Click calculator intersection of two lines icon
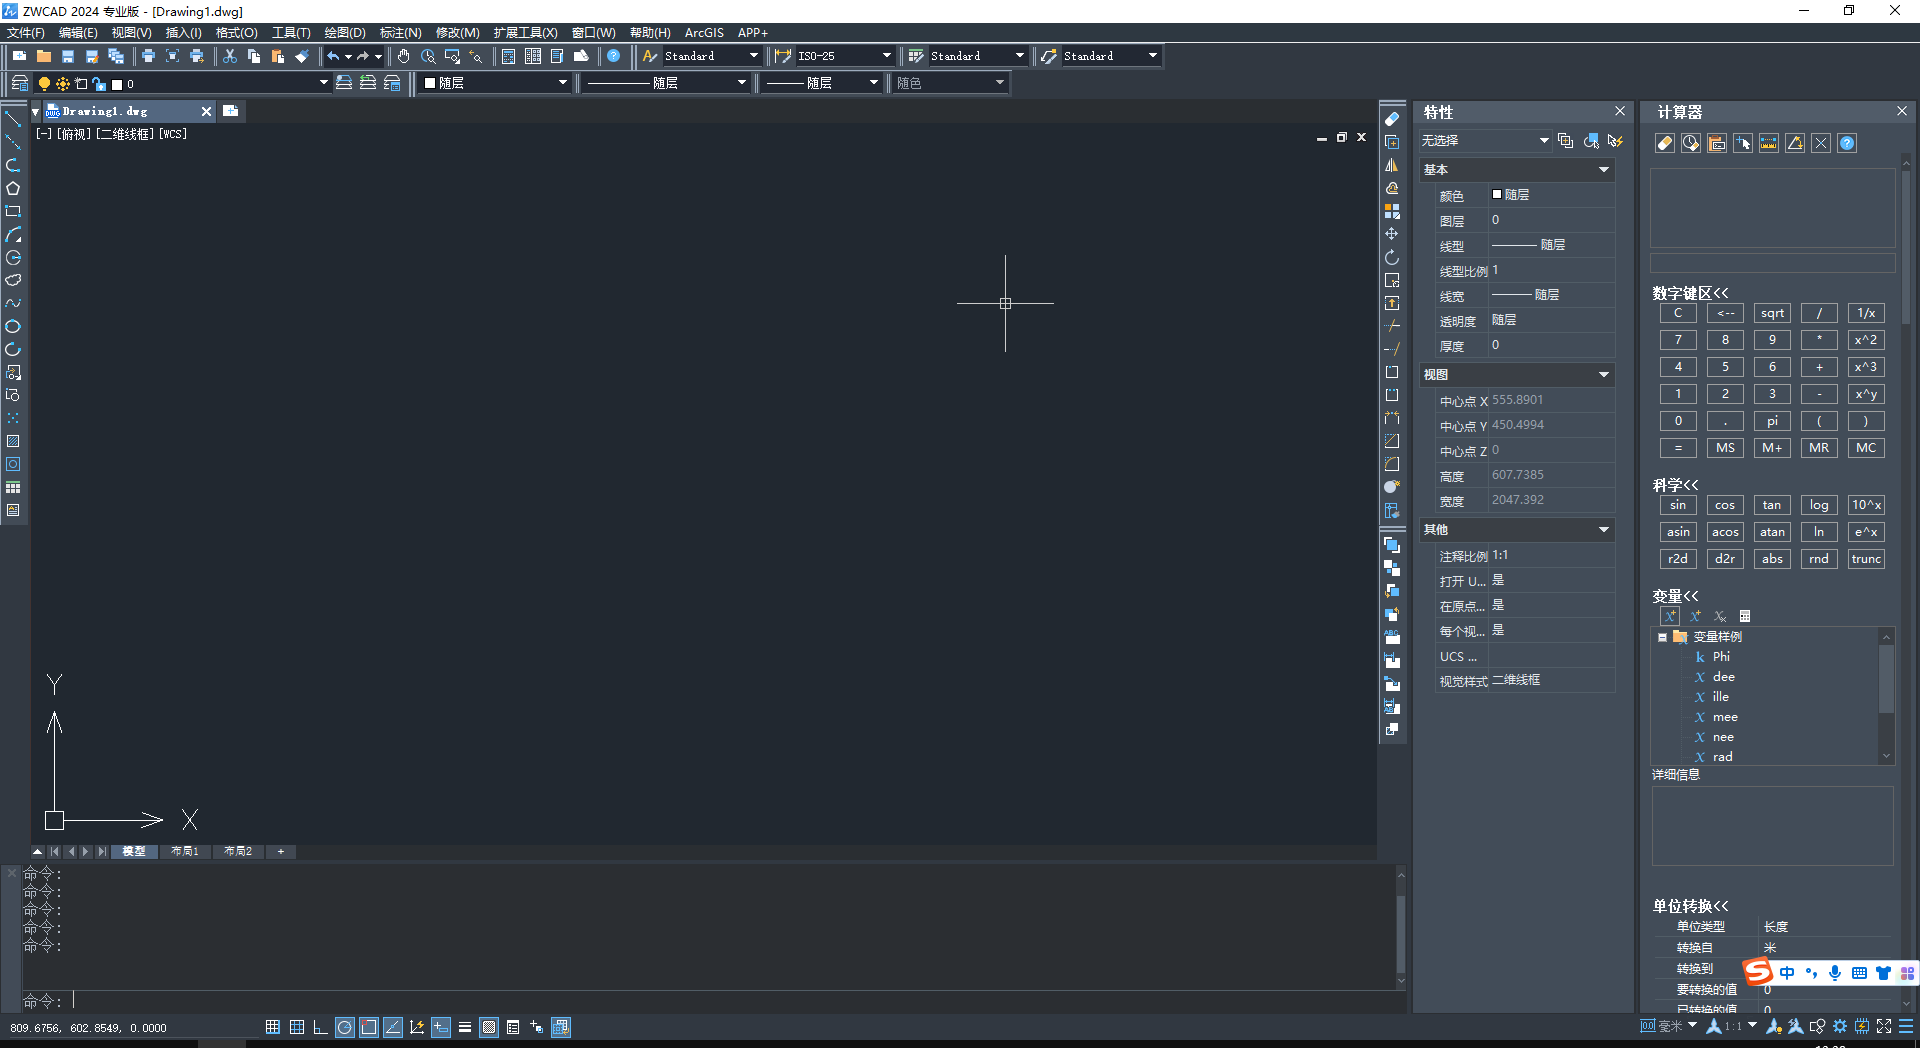This screenshot has width=1920, height=1048. 1821,143
